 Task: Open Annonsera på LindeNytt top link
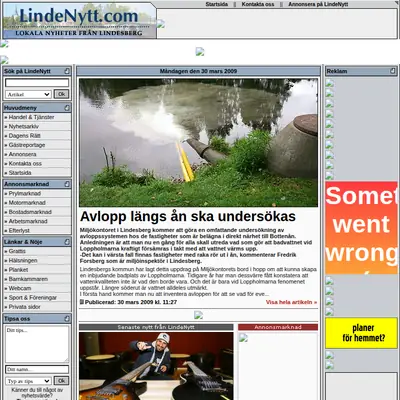coord(318,4)
